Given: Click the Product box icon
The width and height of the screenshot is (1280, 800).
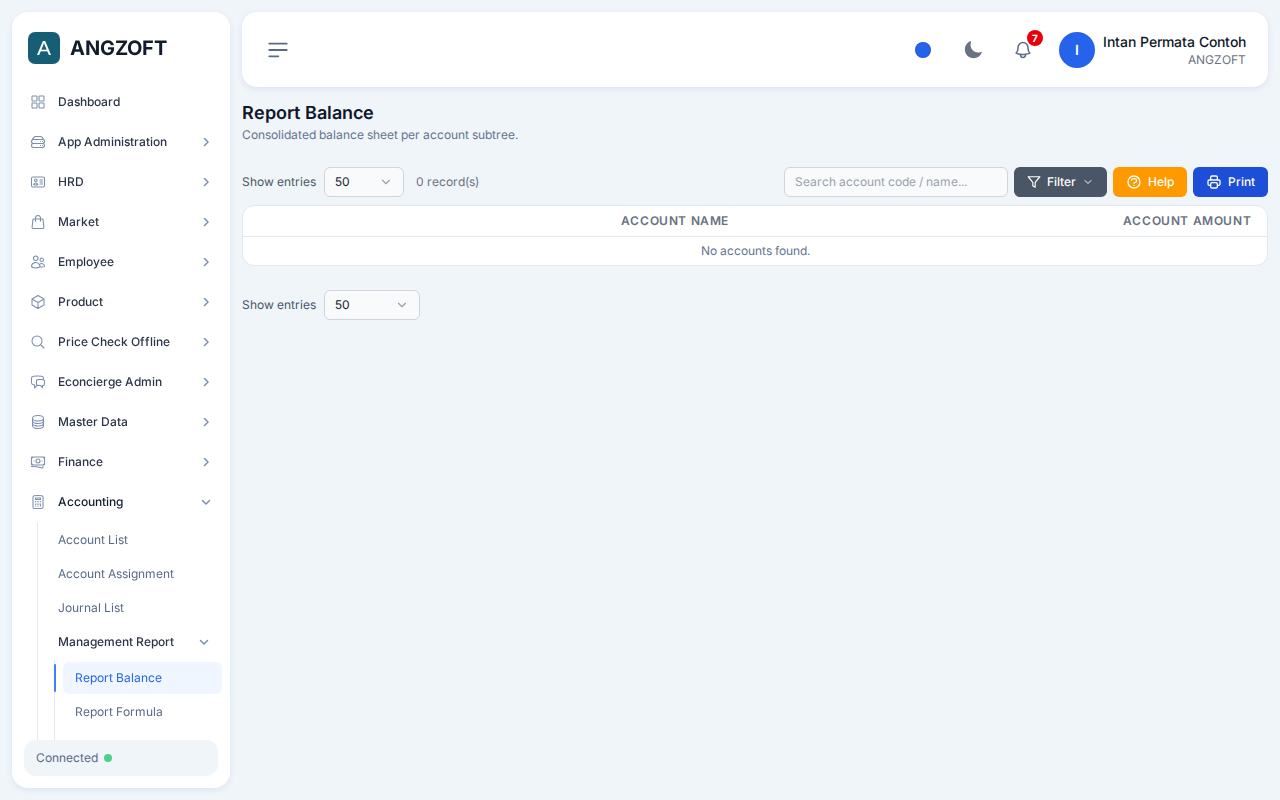Looking at the screenshot, I should [x=38, y=302].
